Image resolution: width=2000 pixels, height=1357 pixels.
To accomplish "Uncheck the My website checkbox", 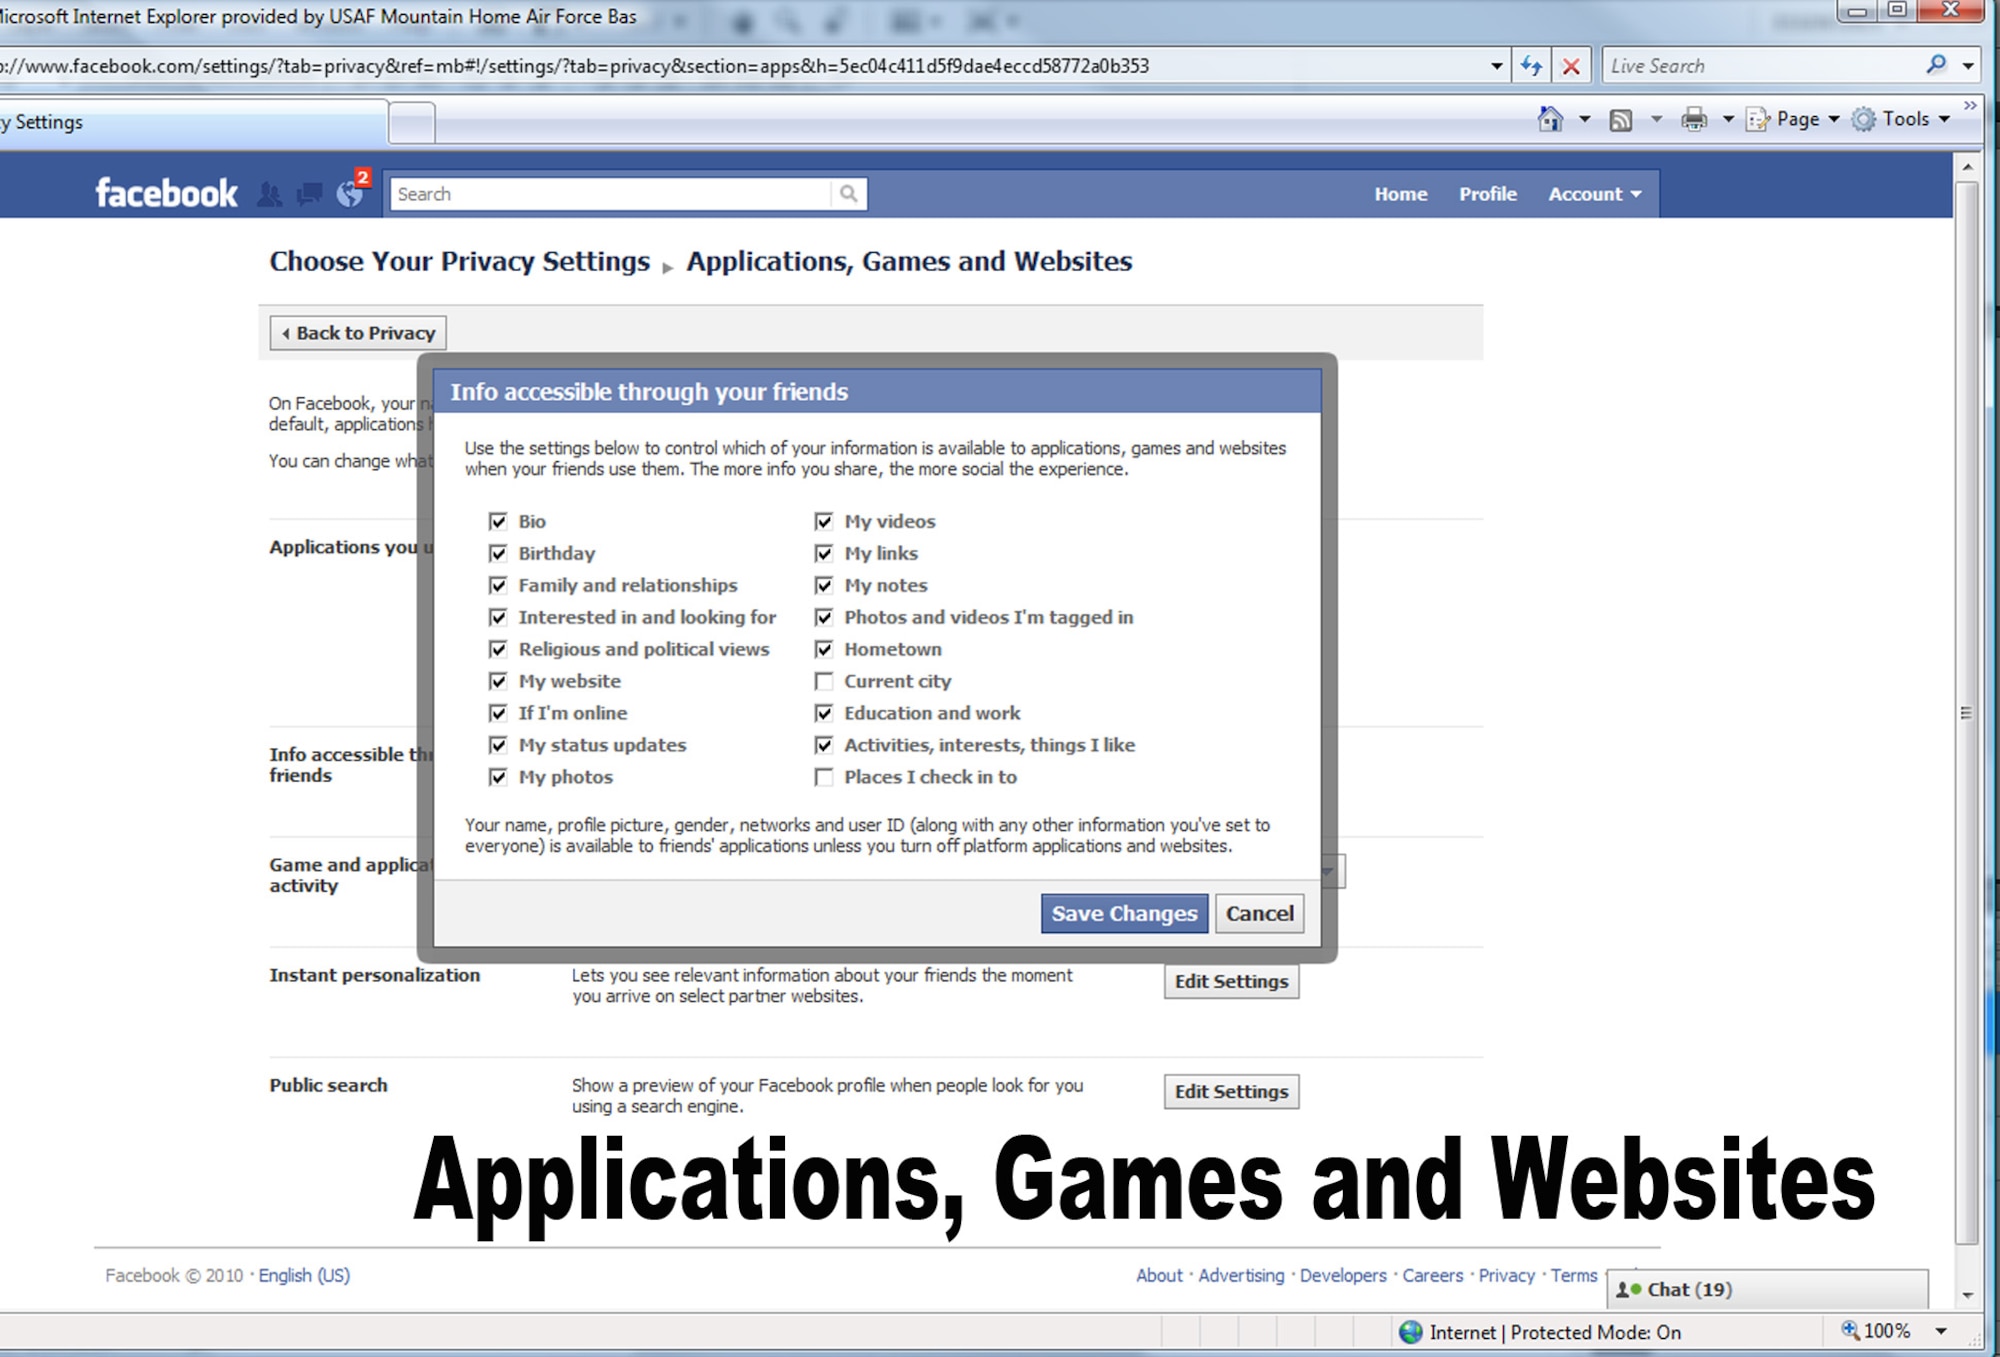I will [498, 681].
